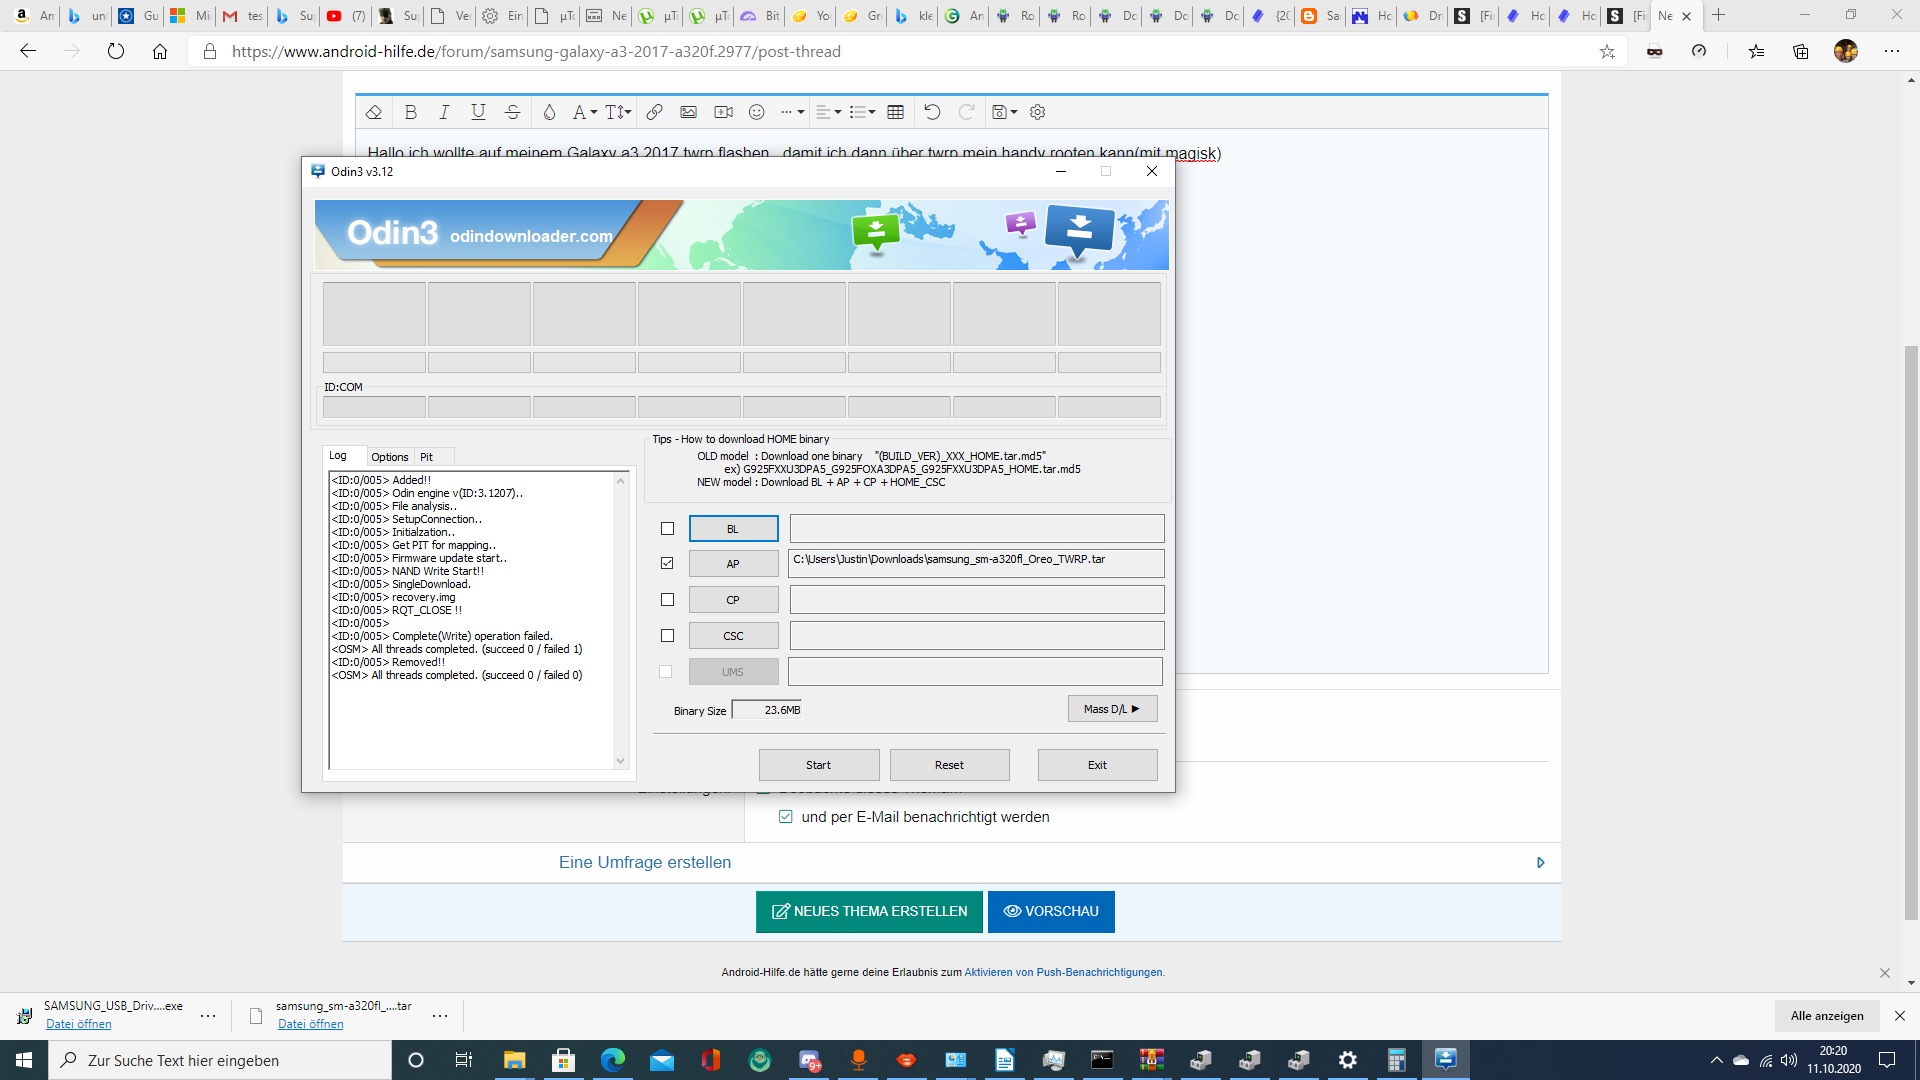The height and width of the screenshot is (1080, 1920).
Task: Click the Windows taskbar search box
Action: click(x=220, y=1060)
